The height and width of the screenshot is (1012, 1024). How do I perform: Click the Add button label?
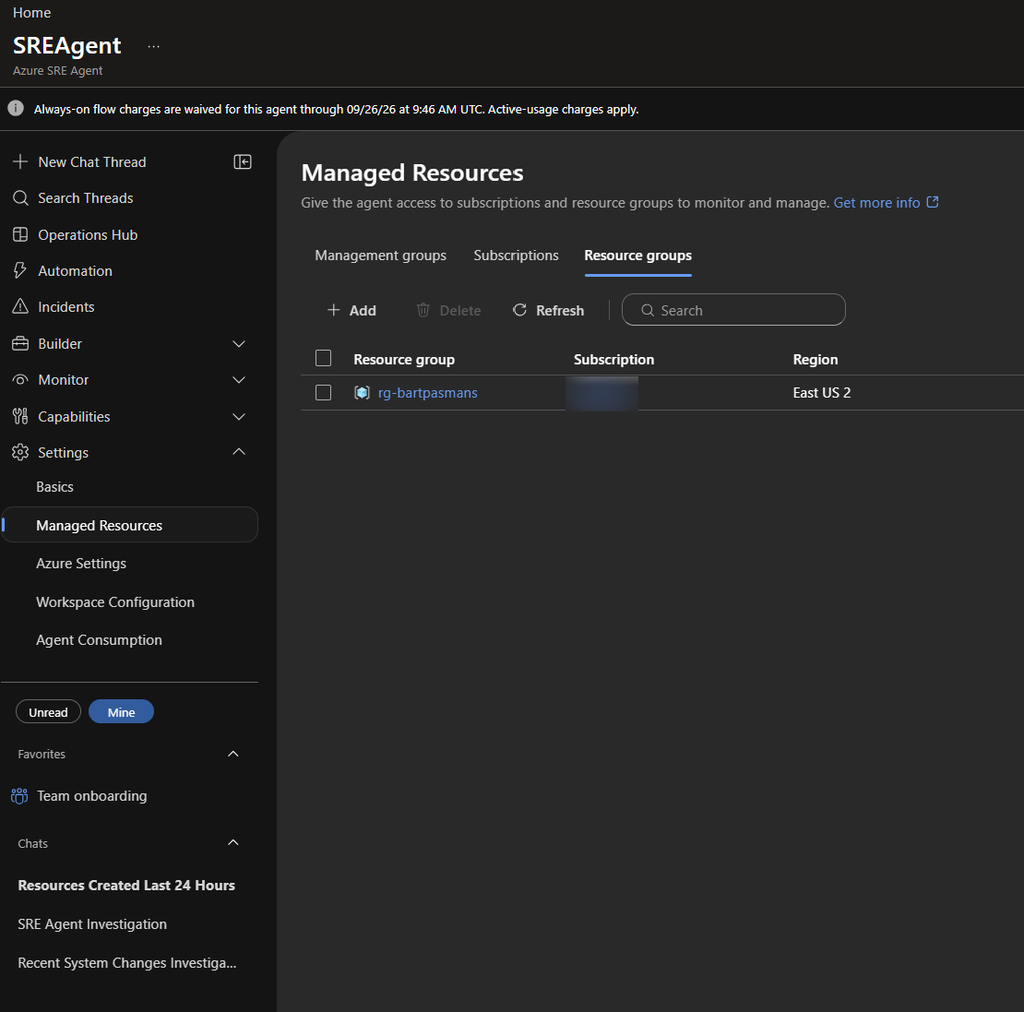coord(362,310)
